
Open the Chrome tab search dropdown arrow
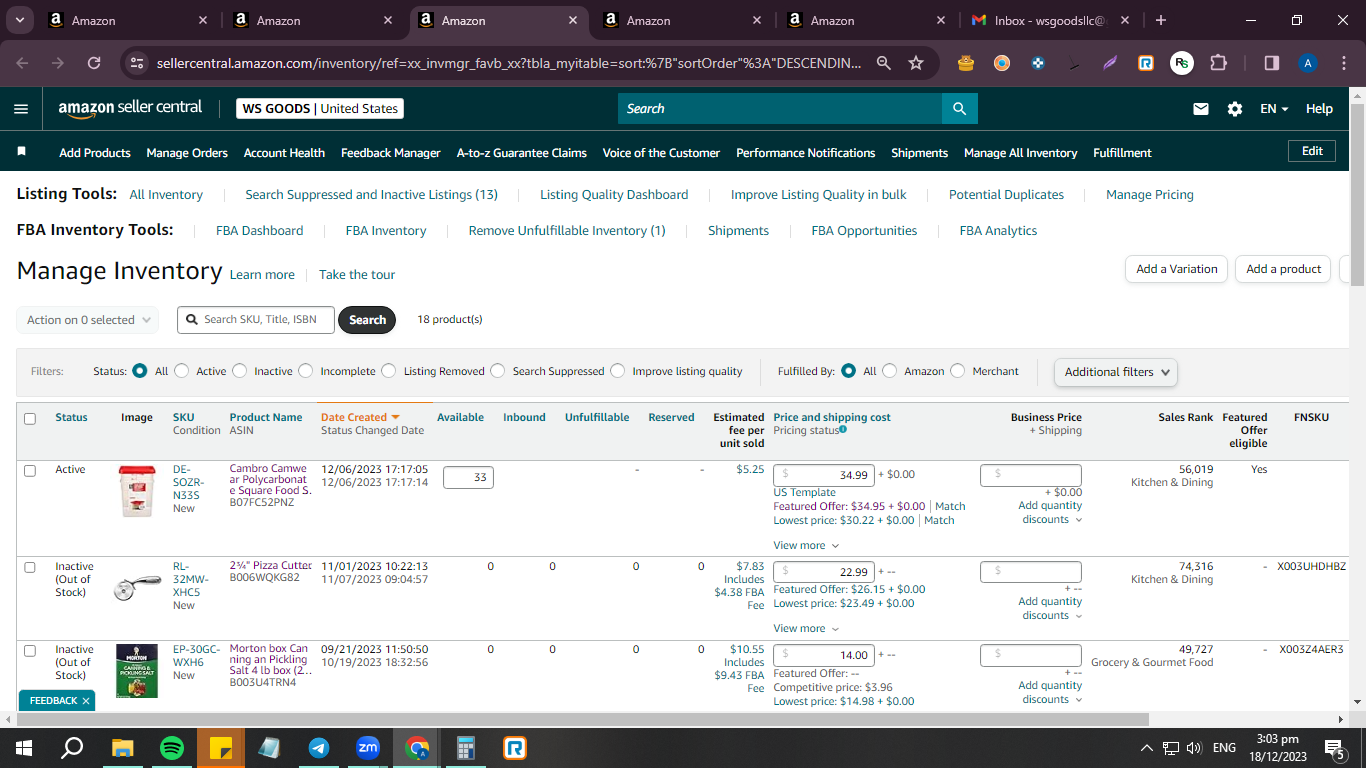20,20
